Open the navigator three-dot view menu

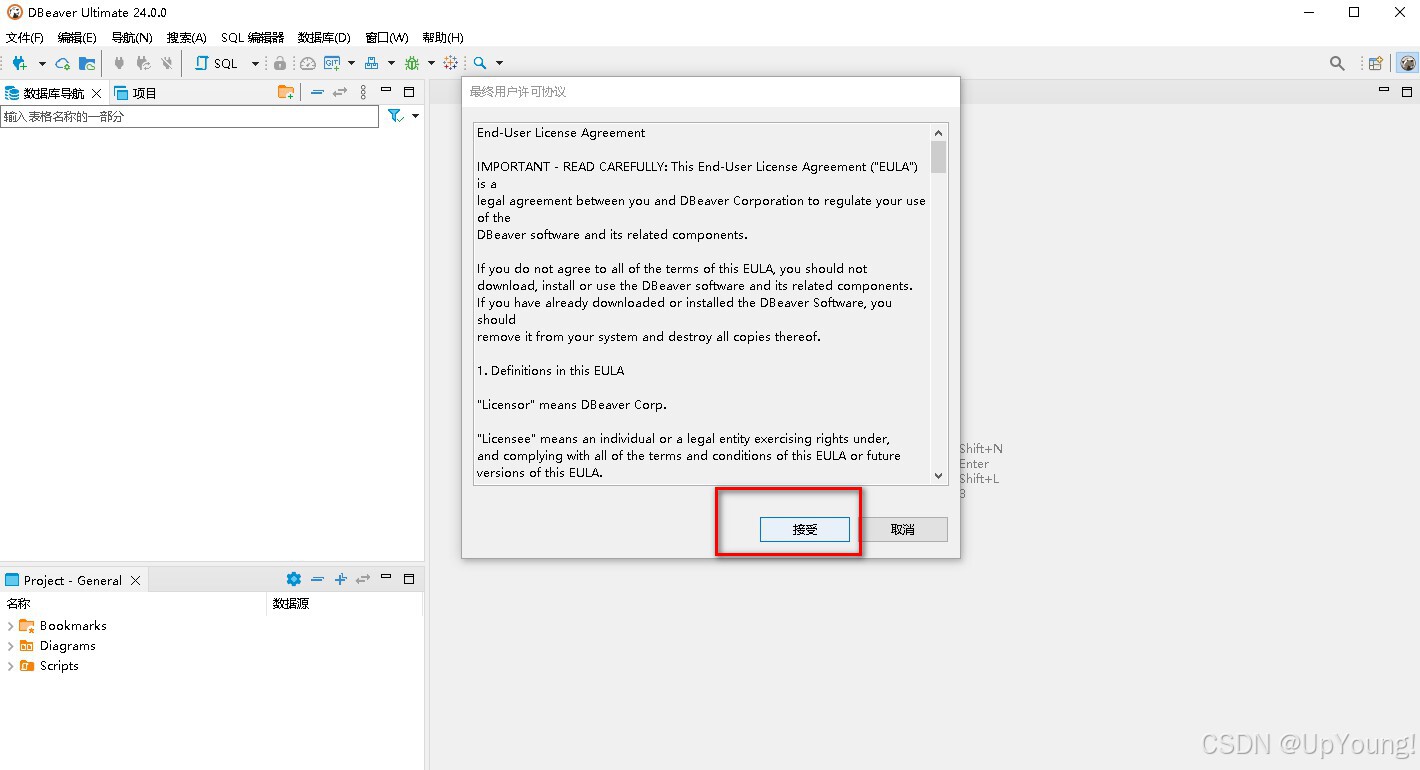click(x=363, y=92)
